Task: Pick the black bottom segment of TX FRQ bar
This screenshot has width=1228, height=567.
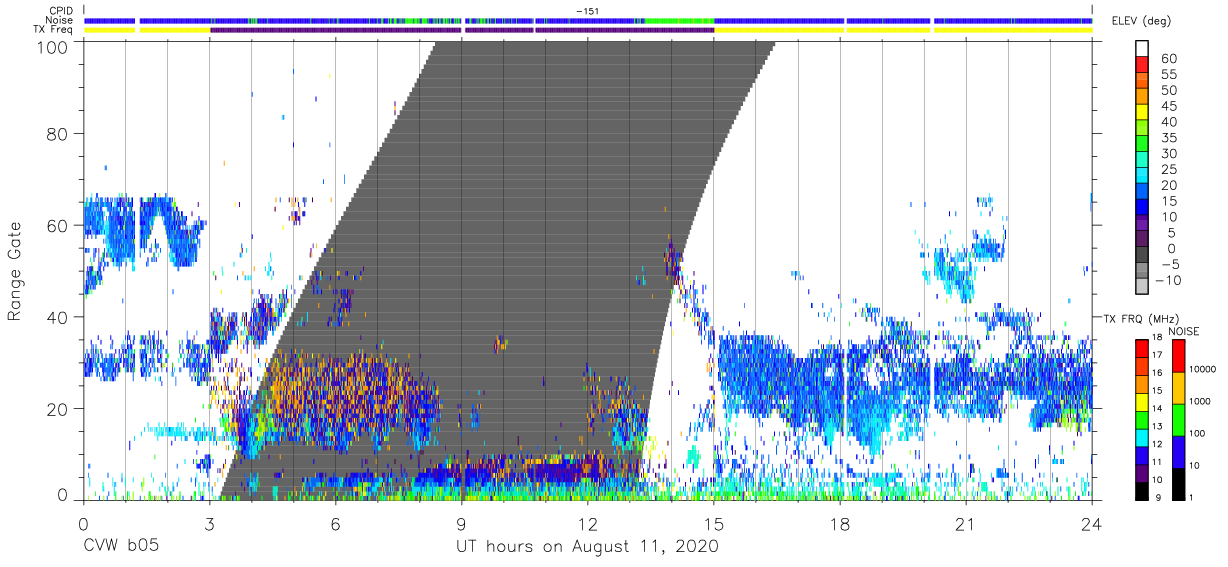Action: [x=1142, y=491]
